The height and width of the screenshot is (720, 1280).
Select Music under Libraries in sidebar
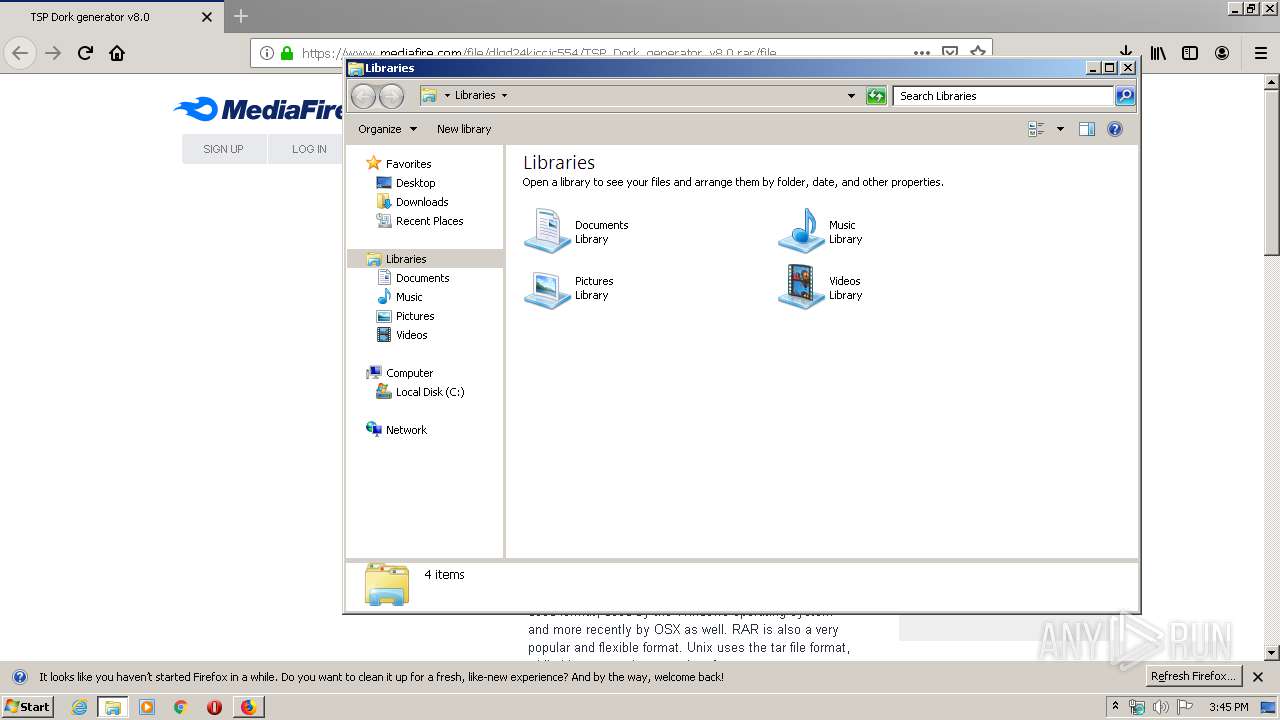[x=409, y=297]
